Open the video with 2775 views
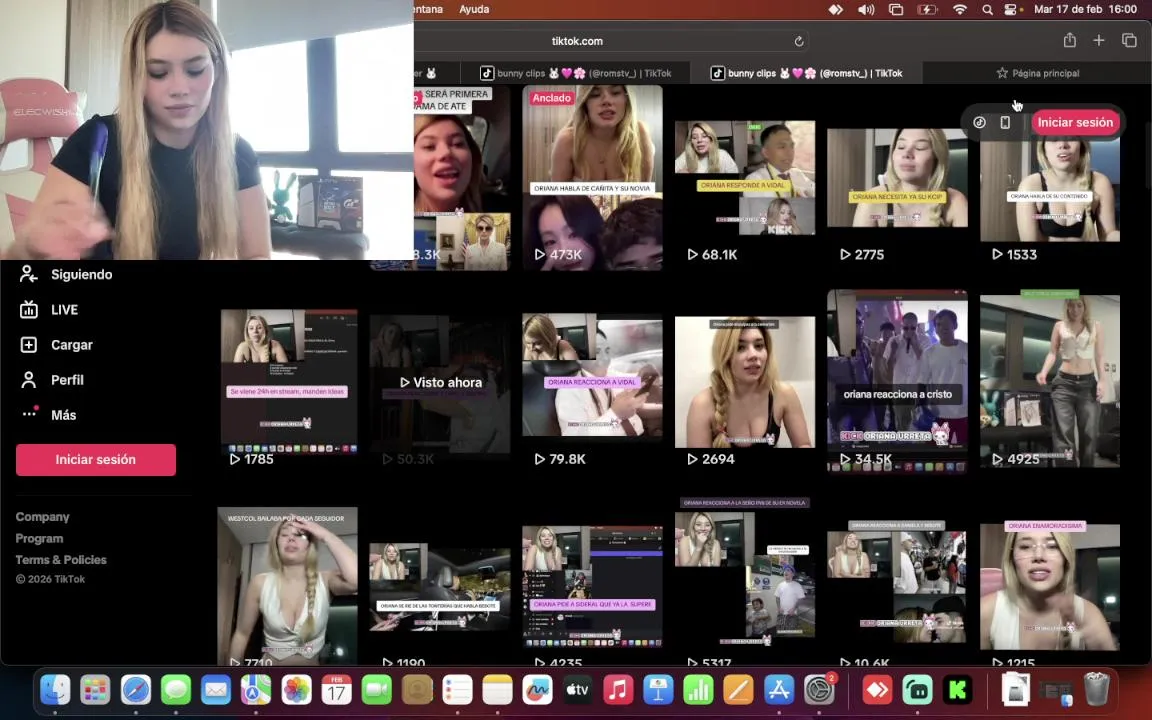1152x720 pixels. (x=897, y=178)
